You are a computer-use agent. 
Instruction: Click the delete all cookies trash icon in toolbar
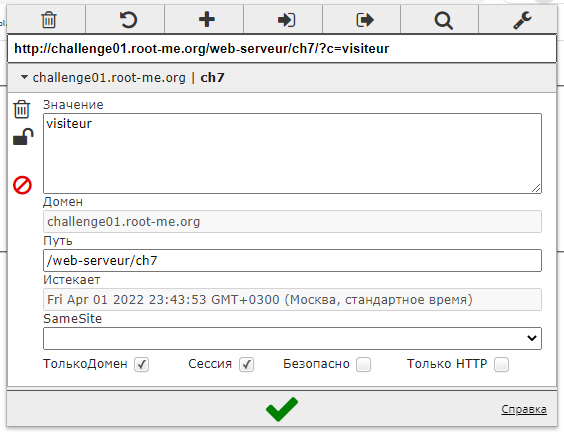pos(49,19)
